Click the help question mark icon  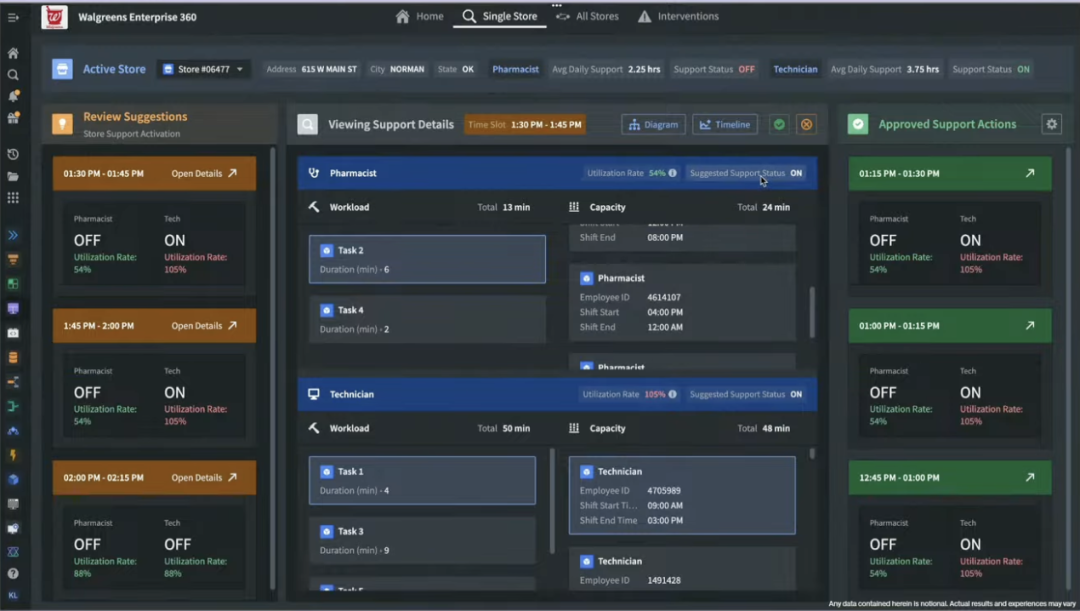(13, 574)
